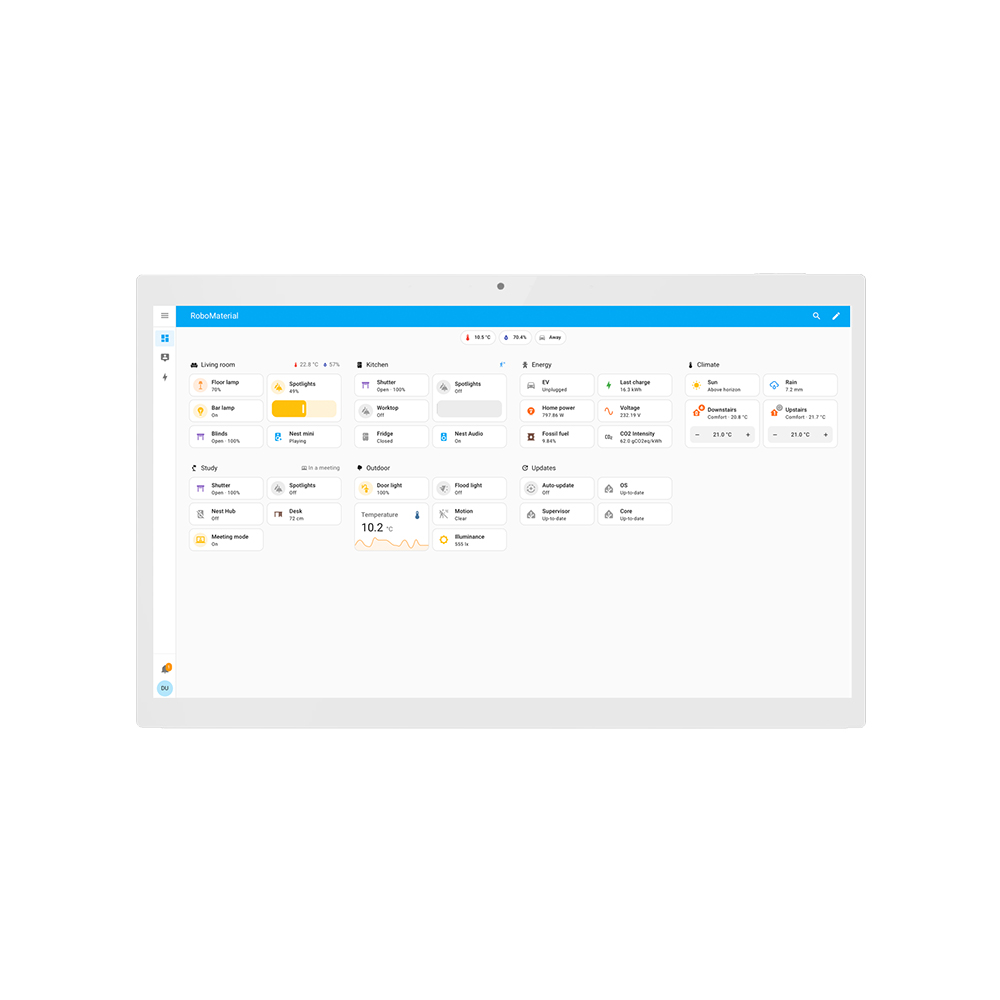The image size is (1000, 1000).
Task: Toggle Study Spotlights icon
Action: click(x=278, y=489)
